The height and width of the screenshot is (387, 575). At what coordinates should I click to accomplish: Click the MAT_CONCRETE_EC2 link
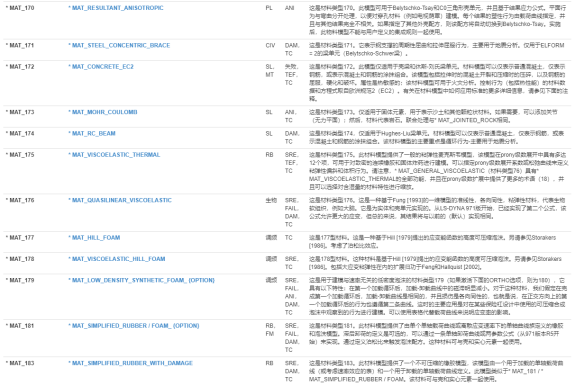[x=101, y=66]
